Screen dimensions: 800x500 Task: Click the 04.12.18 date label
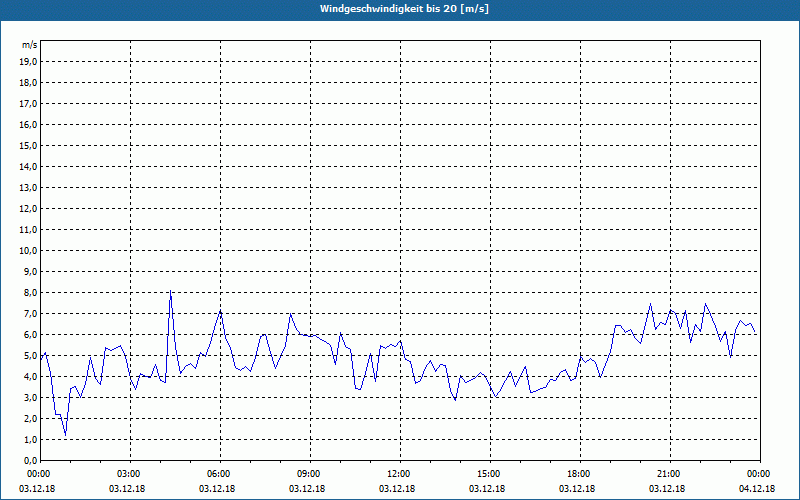(x=757, y=489)
